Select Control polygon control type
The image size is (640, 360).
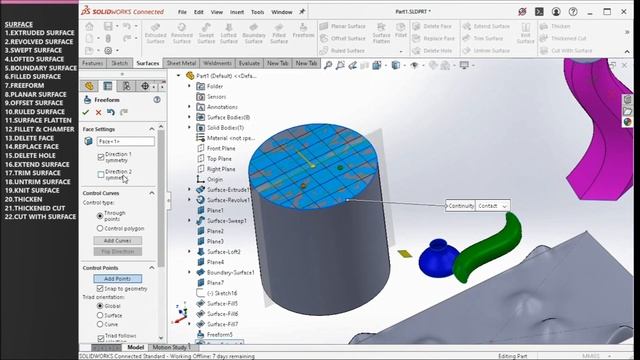point(100,229)
